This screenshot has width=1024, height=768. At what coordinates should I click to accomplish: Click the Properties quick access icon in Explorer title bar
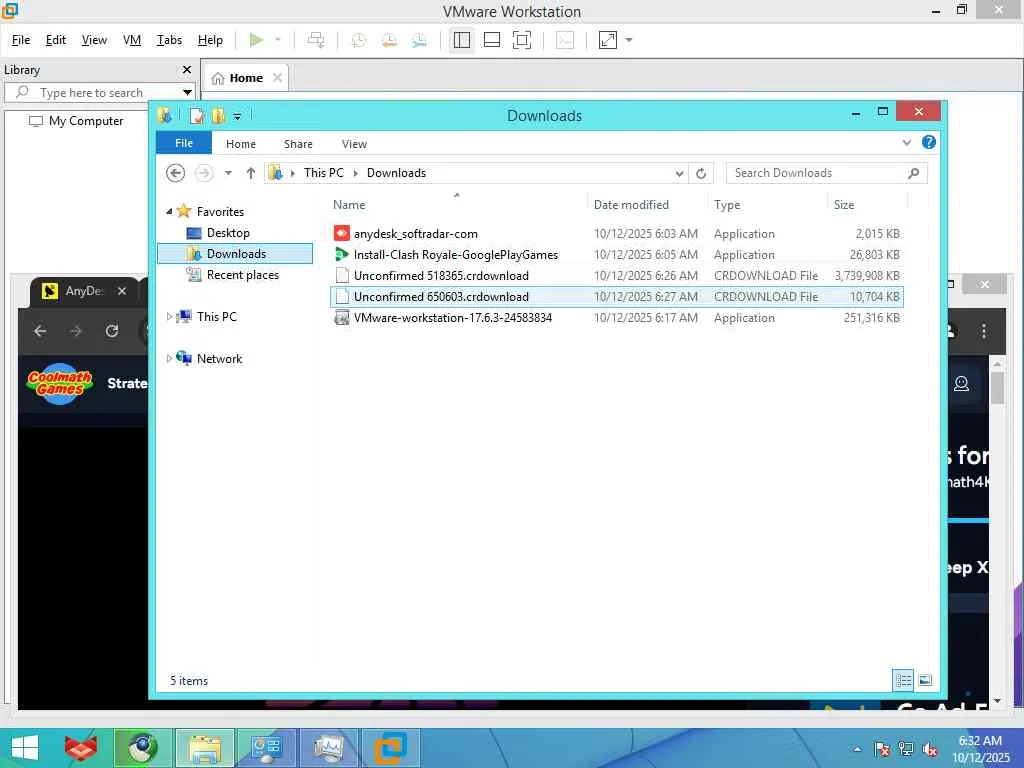tap(197, 116)
